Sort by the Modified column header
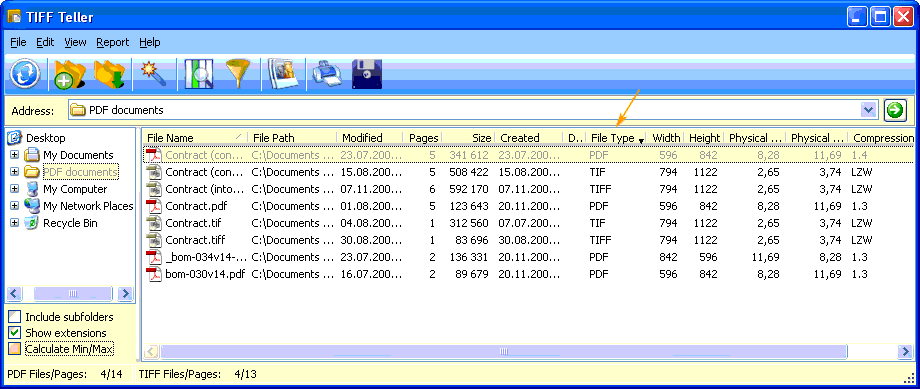This screenshot has width=920, height=389. point(370,138)
